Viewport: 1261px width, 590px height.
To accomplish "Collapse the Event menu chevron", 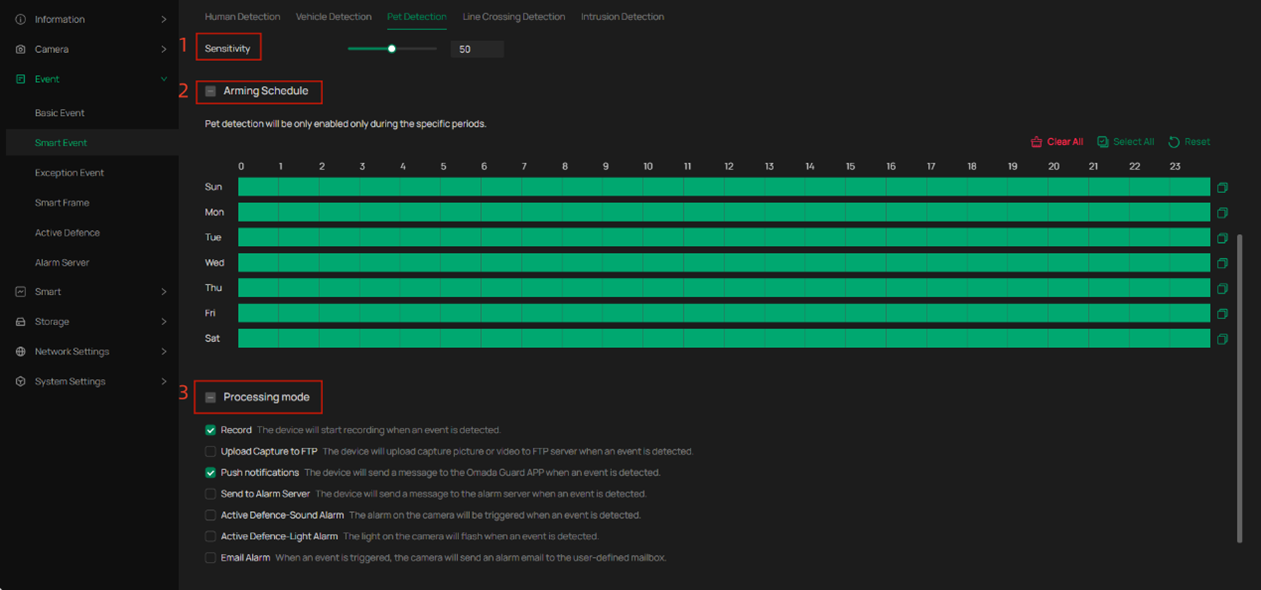I will click(x=164, y=79).
